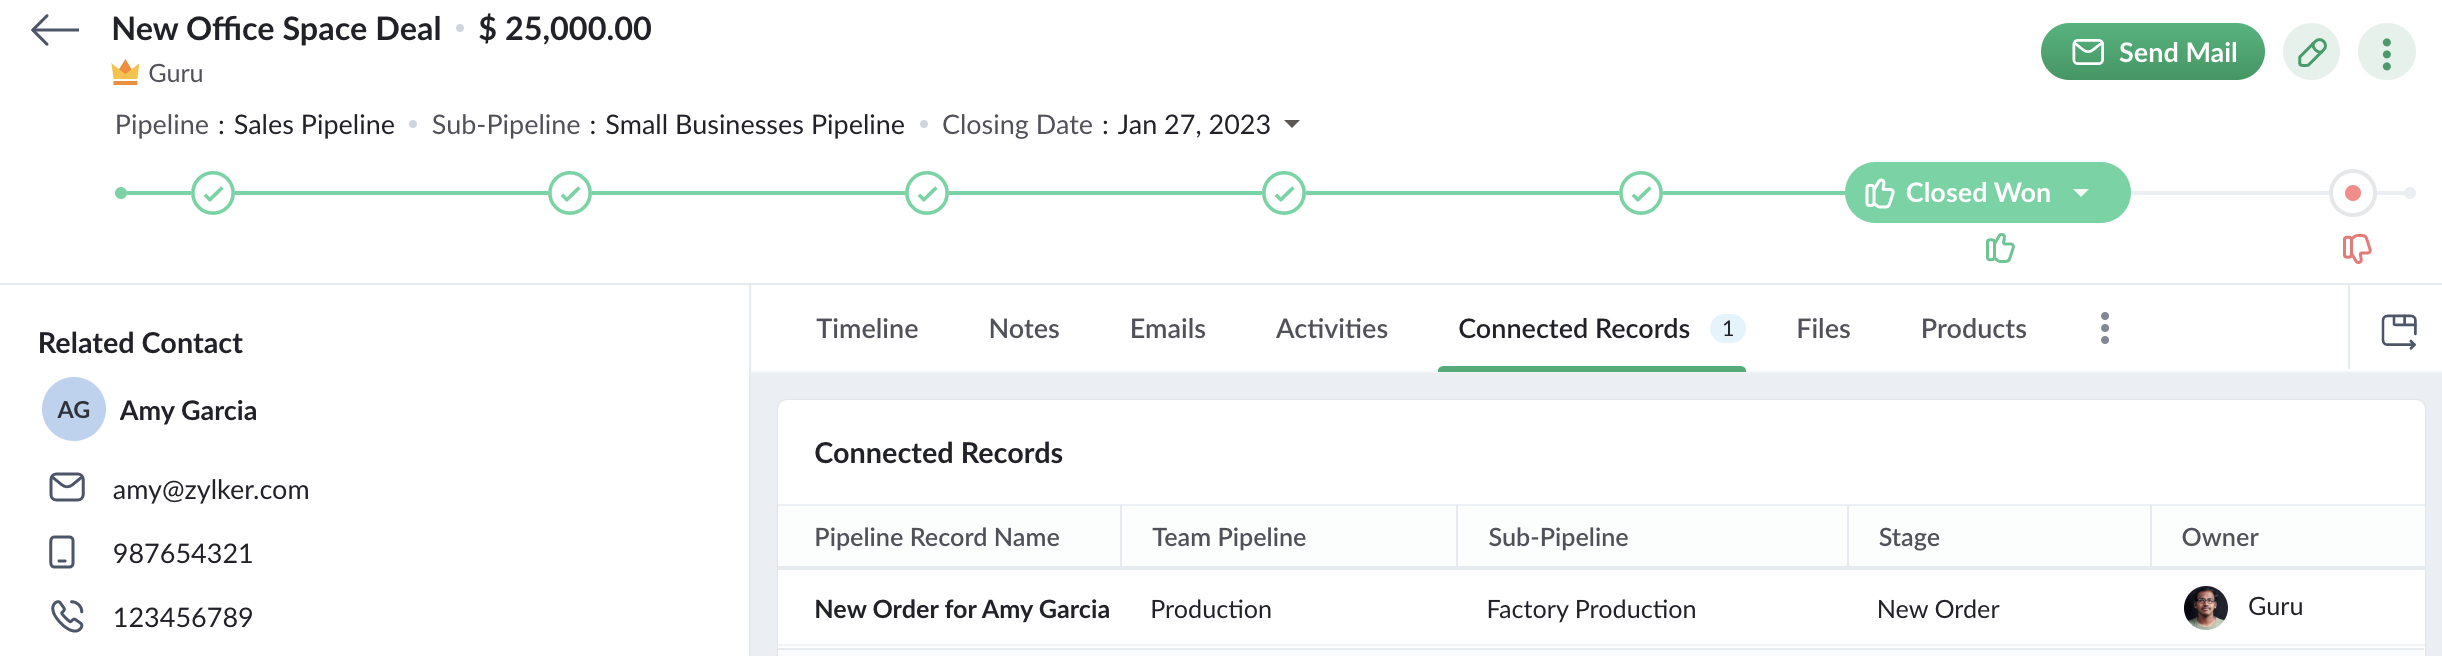Open the three-dot more options menu

2386,53
